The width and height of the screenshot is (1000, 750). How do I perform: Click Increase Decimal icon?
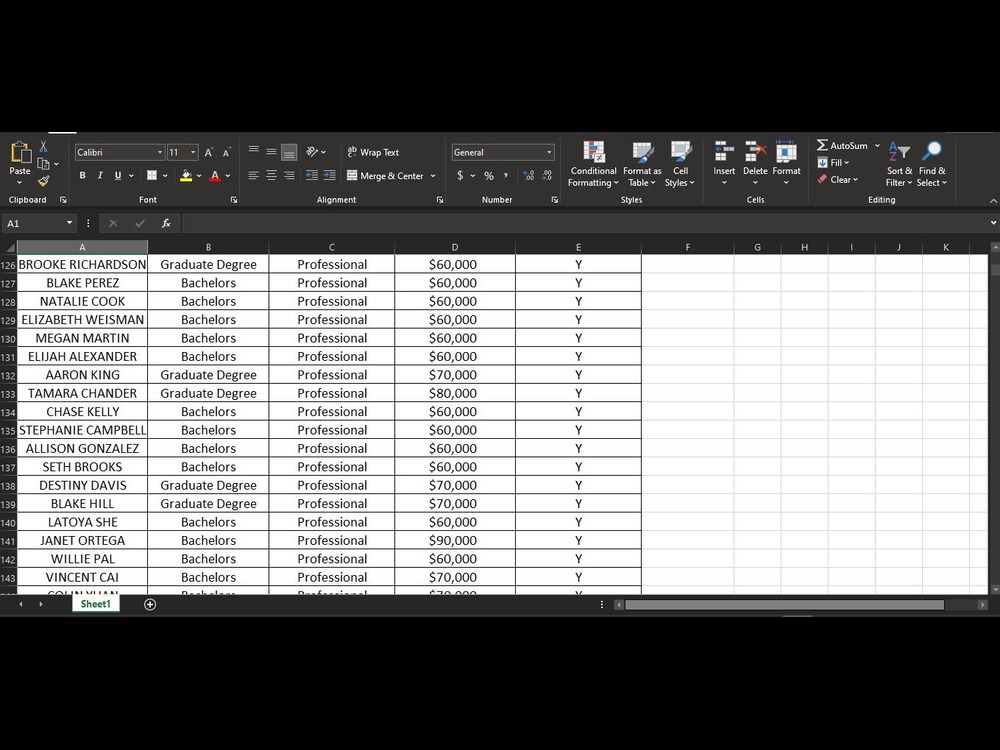[x=529, y=175]
